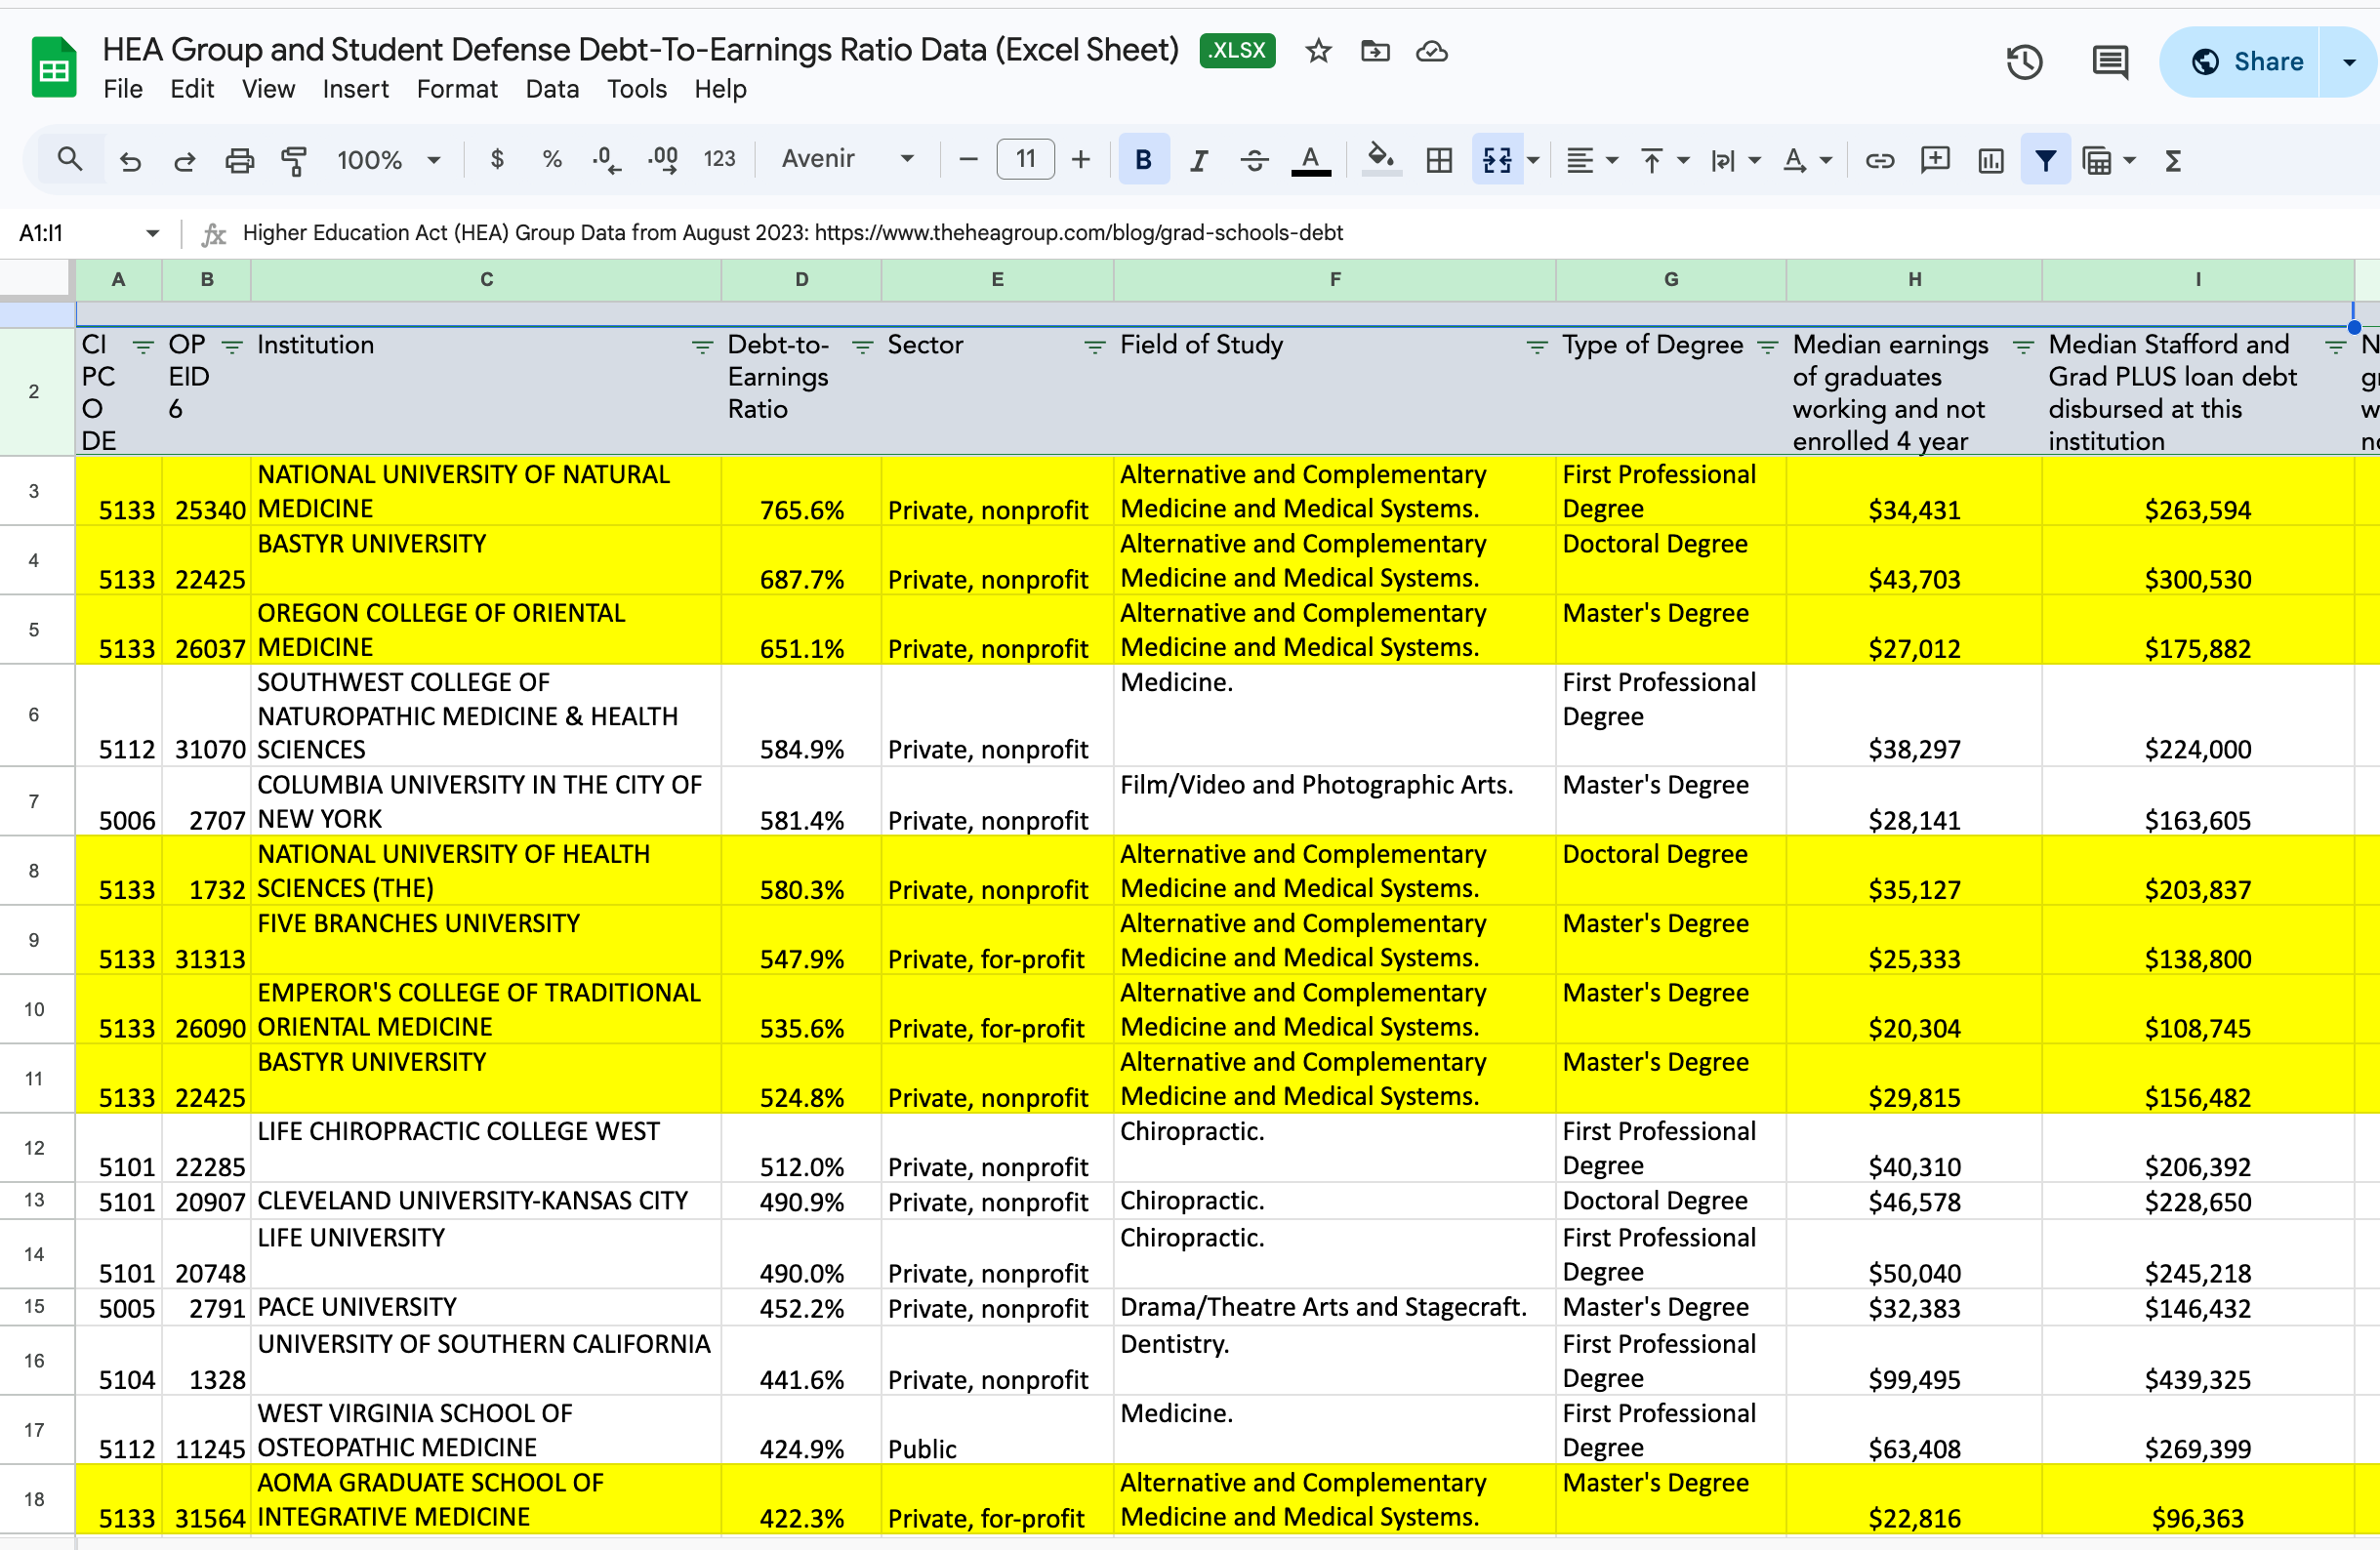The image size is (2380, 1550).
Task: Click the Share button
Action: [2246, 62]
